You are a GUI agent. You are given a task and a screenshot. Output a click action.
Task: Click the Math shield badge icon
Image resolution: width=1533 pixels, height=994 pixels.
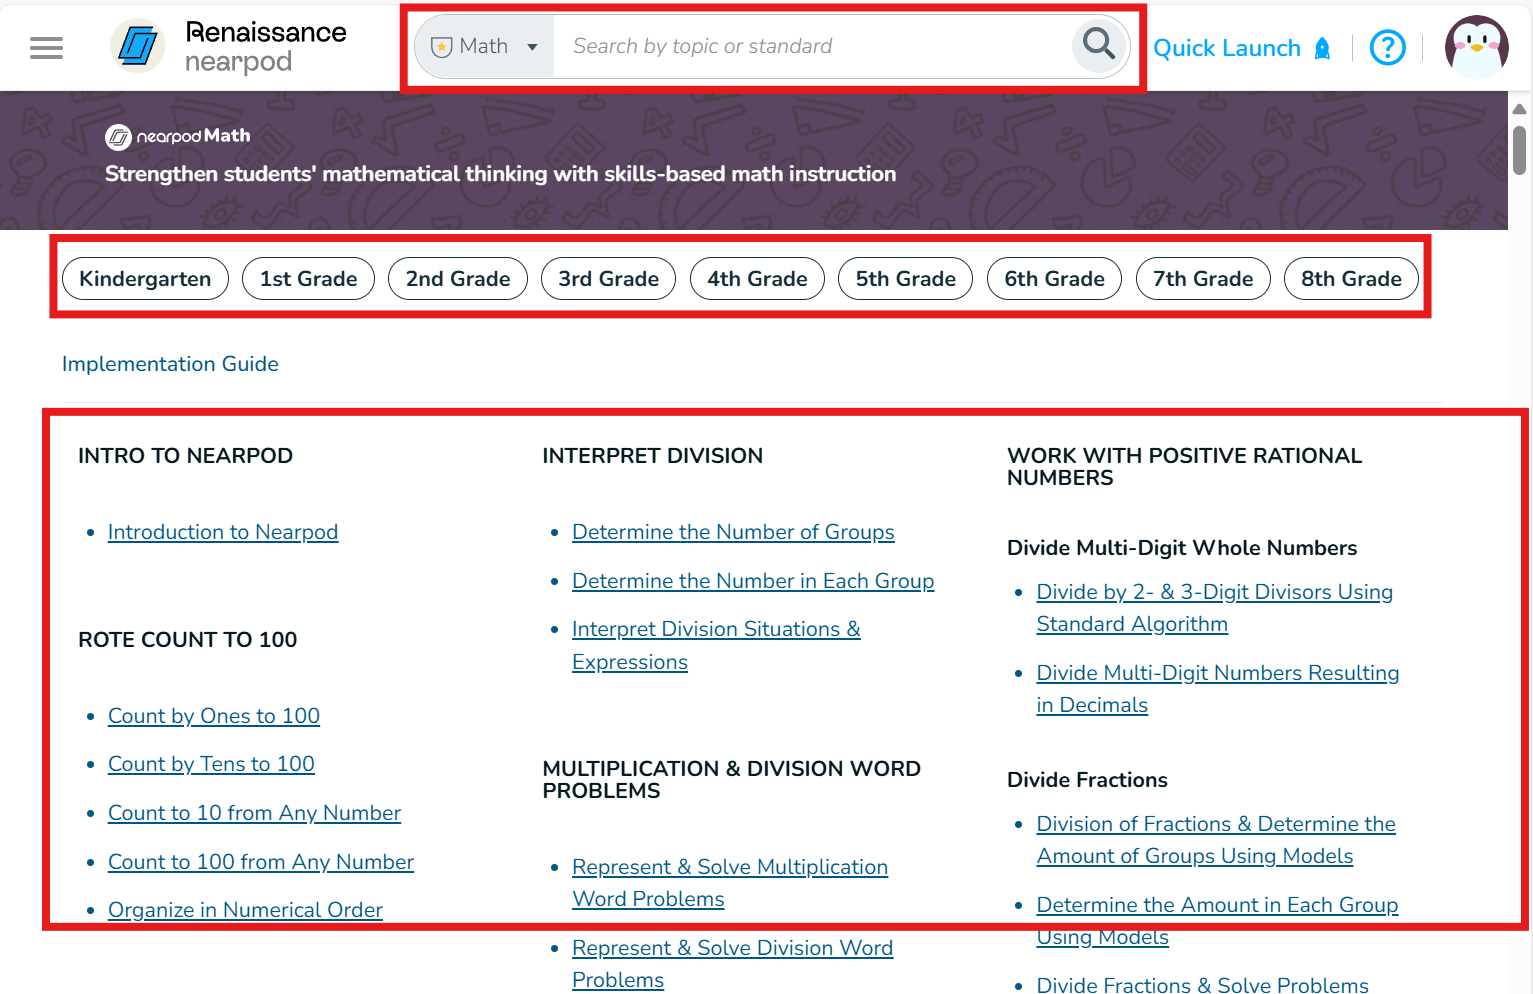point(441,47)
